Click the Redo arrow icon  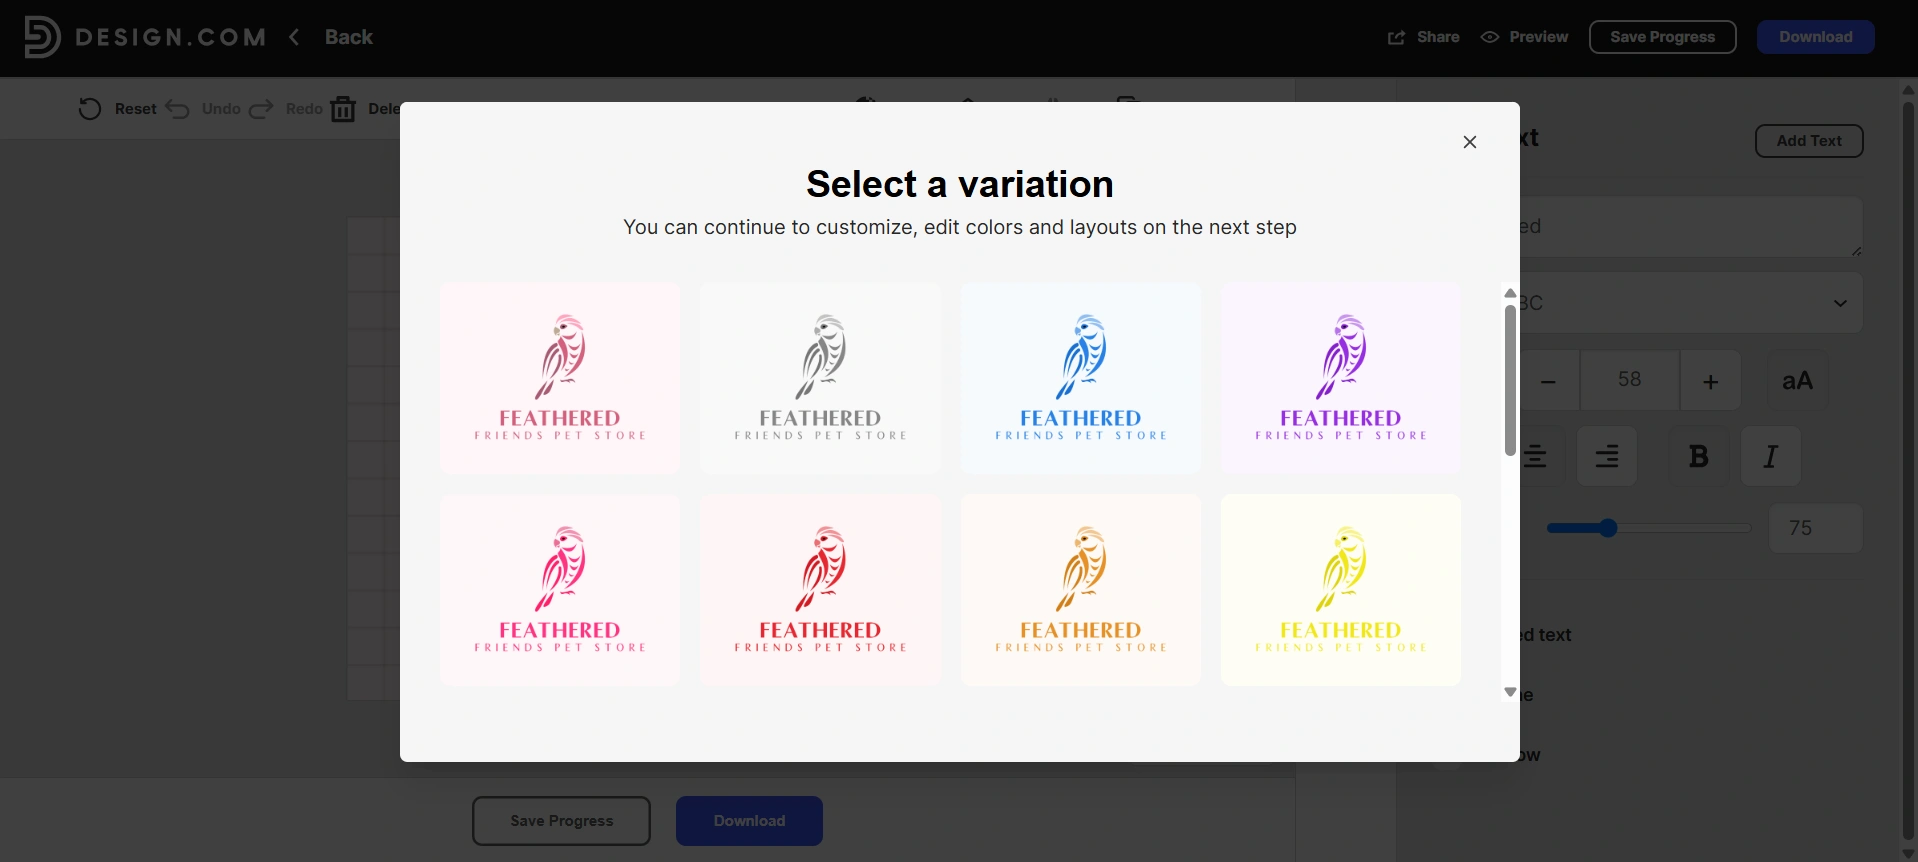(262, 109)
